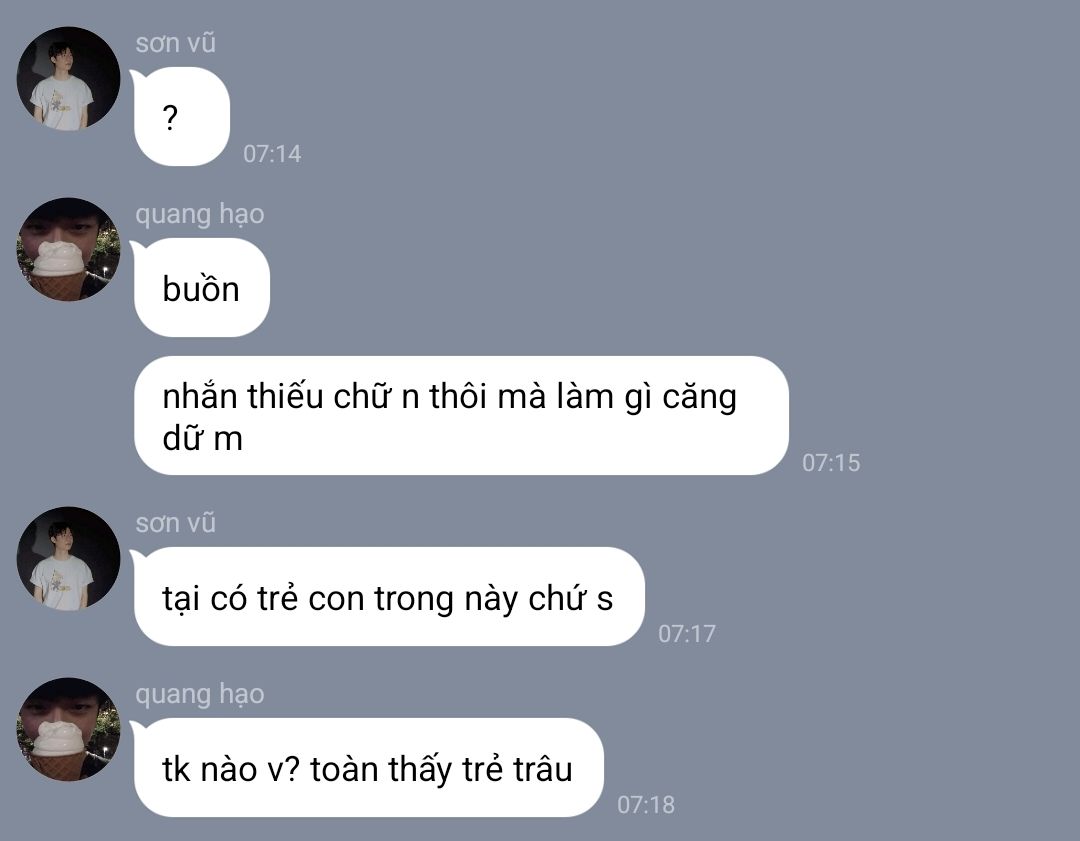Click name sơn vũ above "tại có trẻ con"
Viewport: 1080px width, 841px height.
coord(176,523)
